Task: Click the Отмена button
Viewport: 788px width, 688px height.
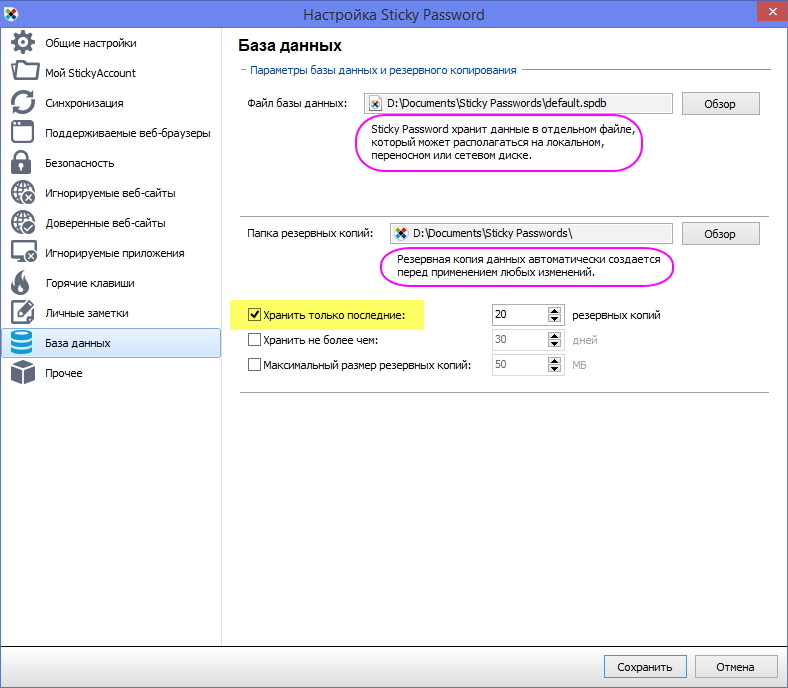Action: (x=735, y=667)
